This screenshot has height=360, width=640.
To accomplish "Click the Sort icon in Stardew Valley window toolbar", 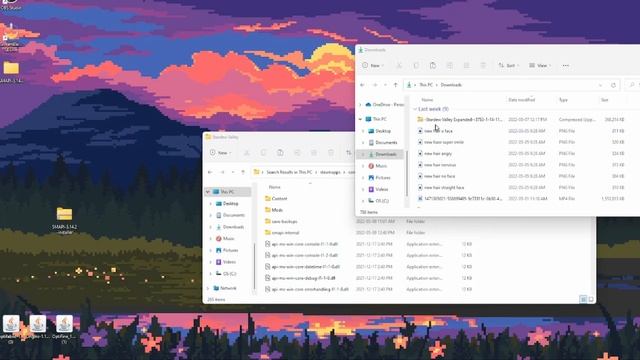I will [349, 153].
